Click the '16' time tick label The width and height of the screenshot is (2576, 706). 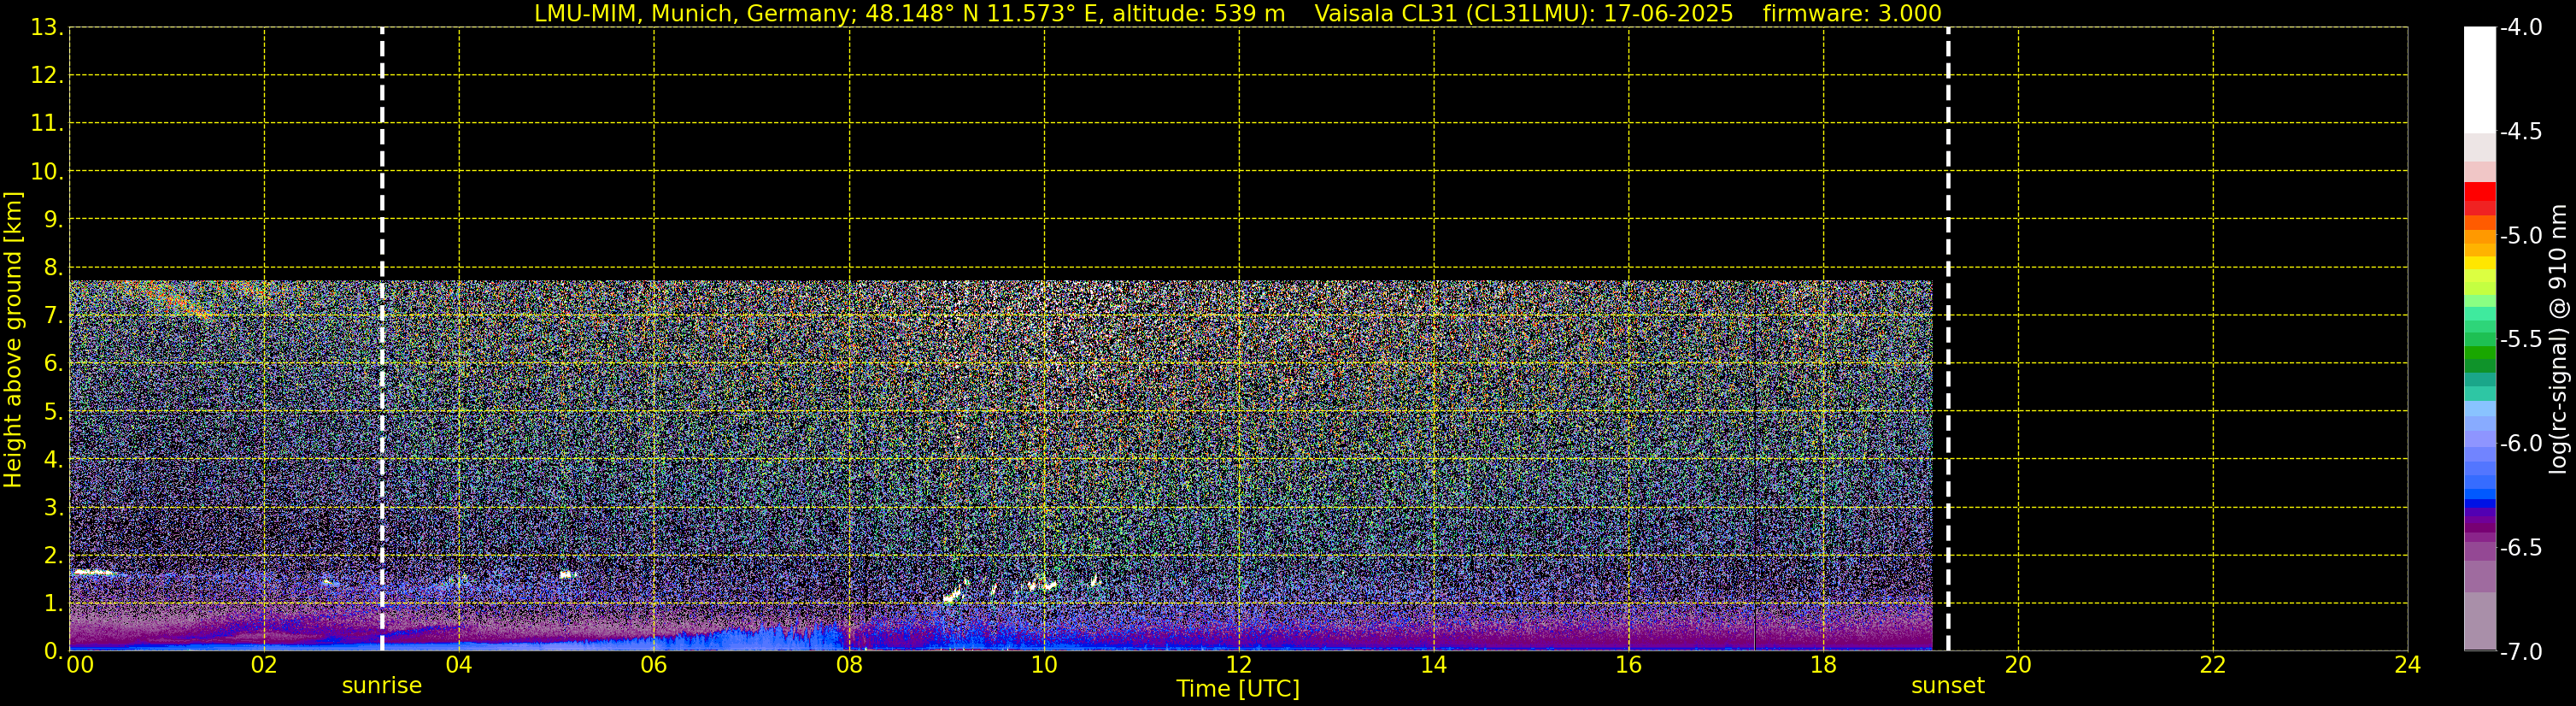tap(1629, 665)
